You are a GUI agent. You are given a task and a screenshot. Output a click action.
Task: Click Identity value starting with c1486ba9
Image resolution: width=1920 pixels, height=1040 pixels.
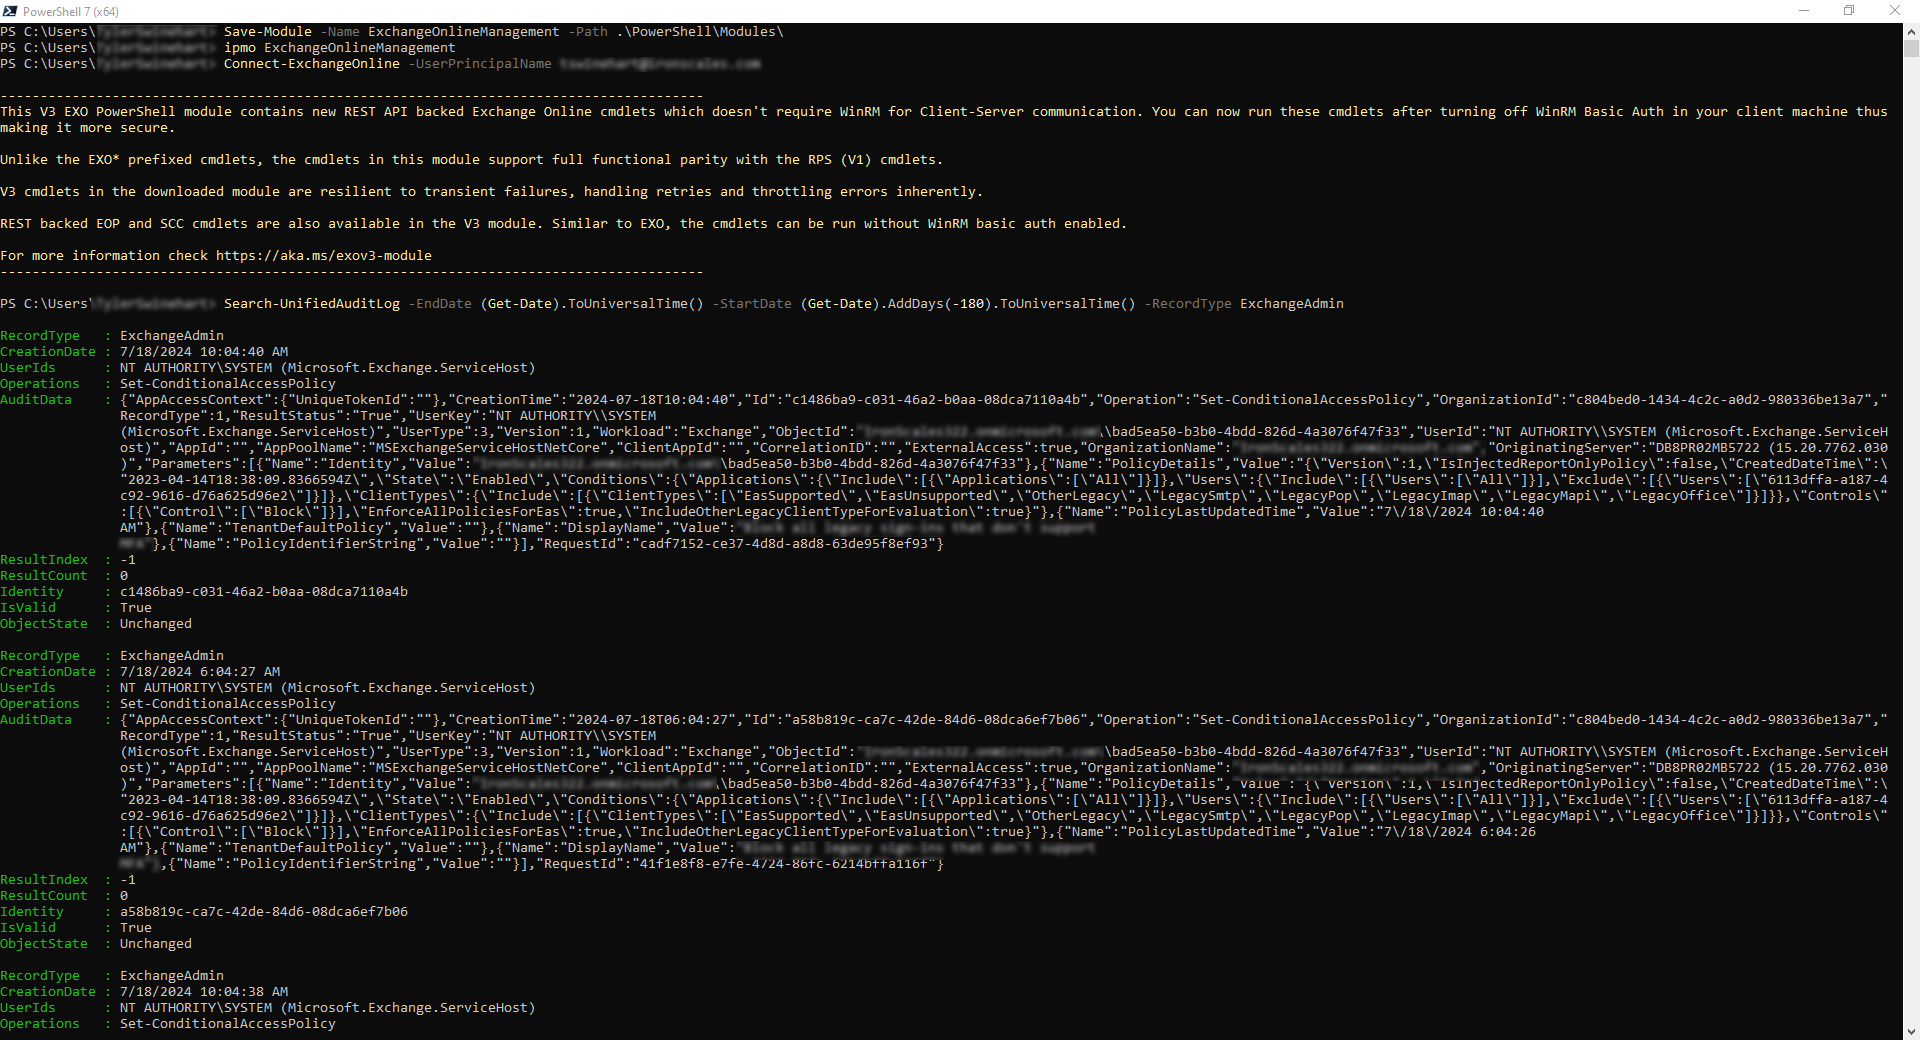(263, 592)
